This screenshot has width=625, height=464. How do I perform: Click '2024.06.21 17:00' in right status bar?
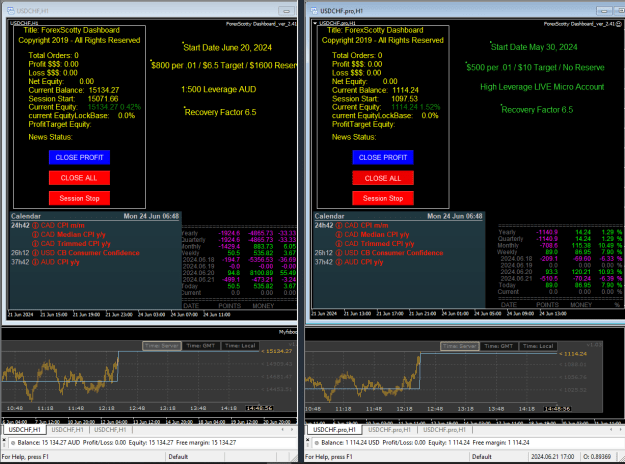[x=552, y=457]
